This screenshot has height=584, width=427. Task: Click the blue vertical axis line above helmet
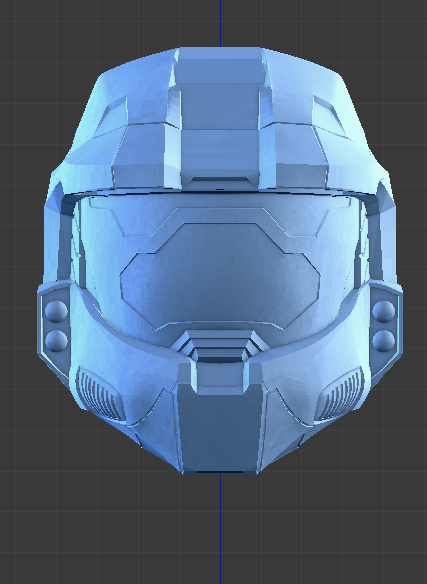pos(220,23)
